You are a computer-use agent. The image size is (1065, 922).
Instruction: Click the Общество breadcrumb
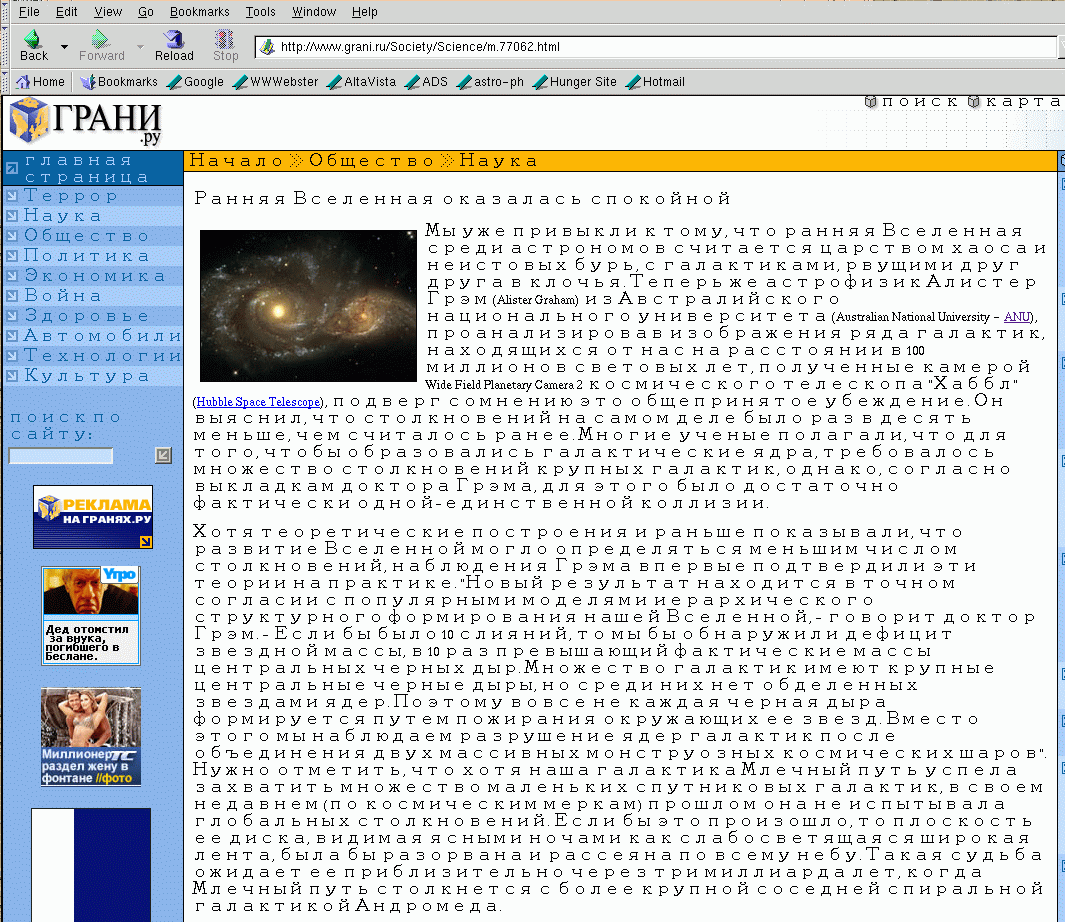371,160
